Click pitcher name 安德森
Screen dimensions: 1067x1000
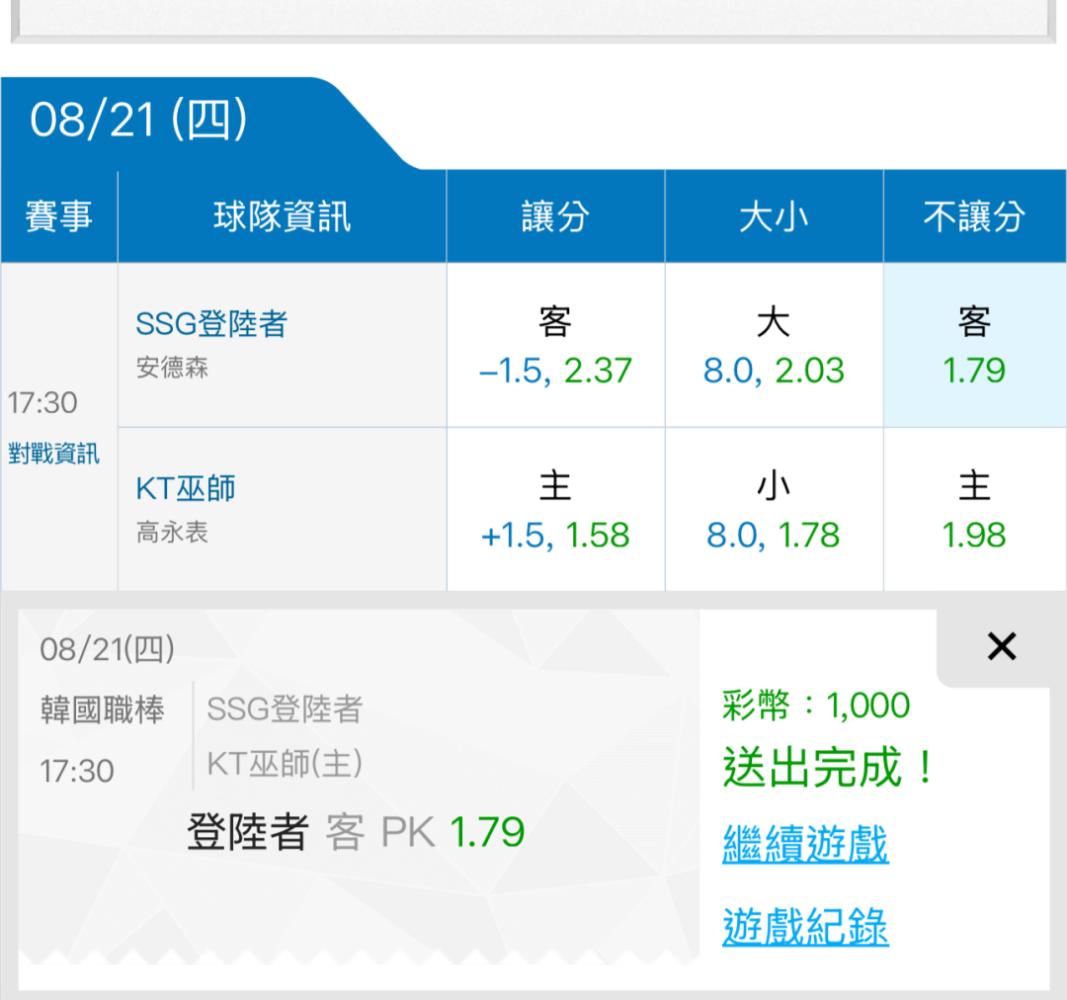coord(172,367)
